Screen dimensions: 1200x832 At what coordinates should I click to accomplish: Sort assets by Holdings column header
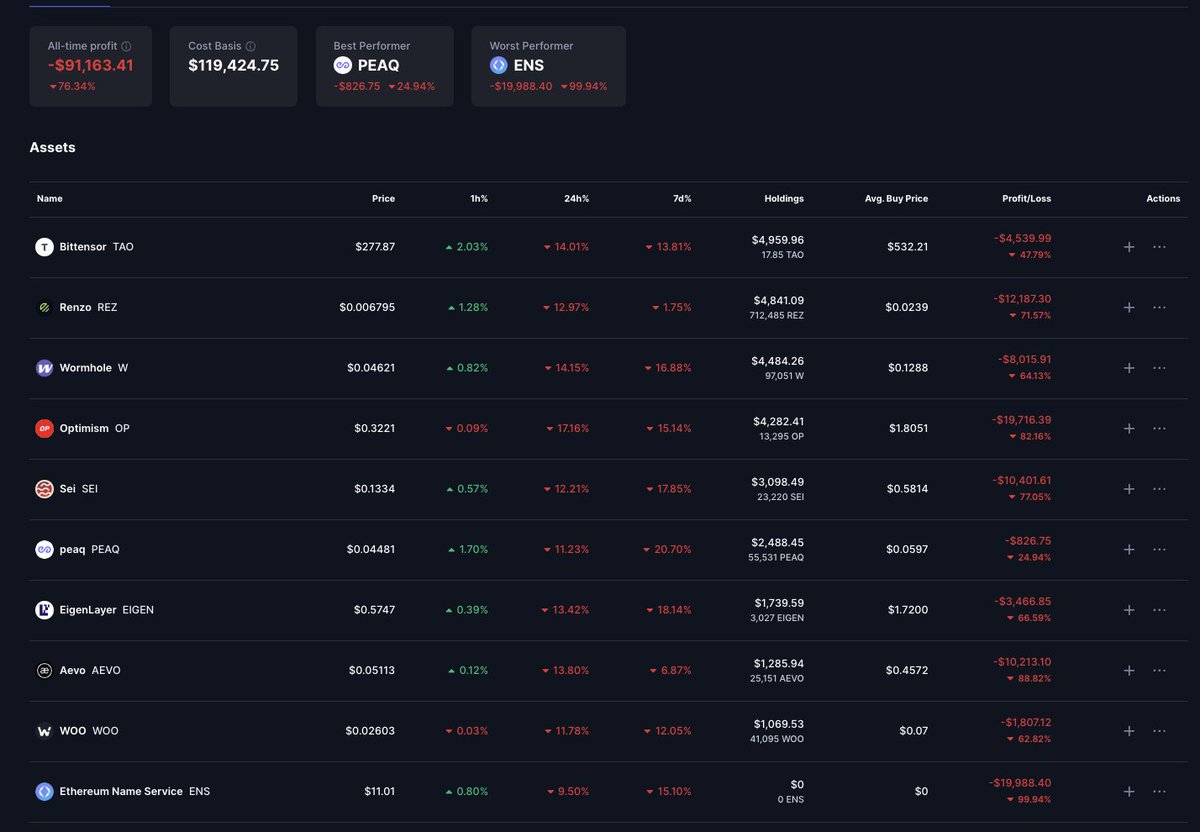(x=783, y=199)
